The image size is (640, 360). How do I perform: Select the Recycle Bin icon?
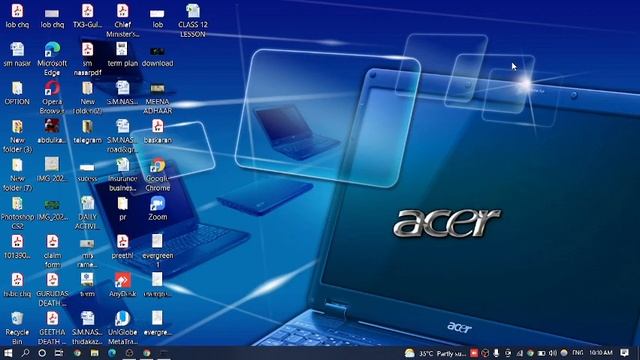[x=17, y=328]
